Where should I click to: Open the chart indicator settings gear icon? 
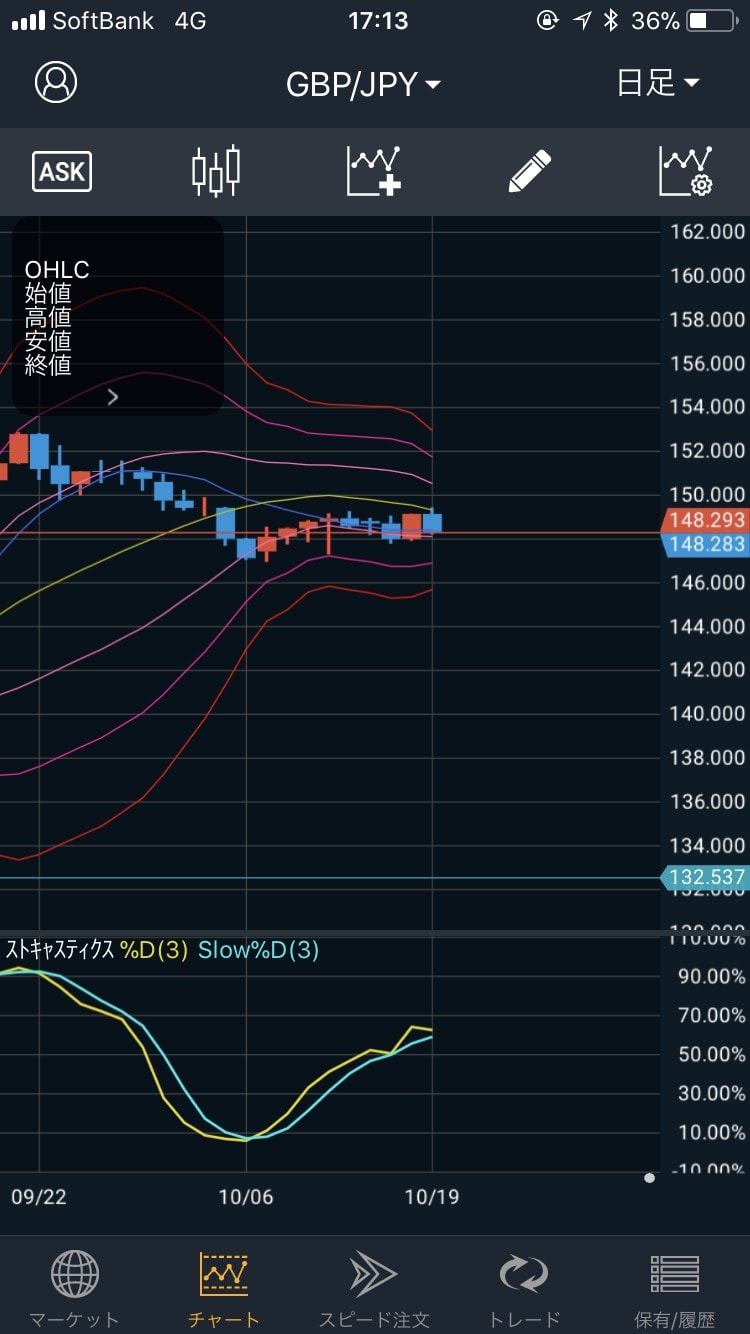pos(686,171)
